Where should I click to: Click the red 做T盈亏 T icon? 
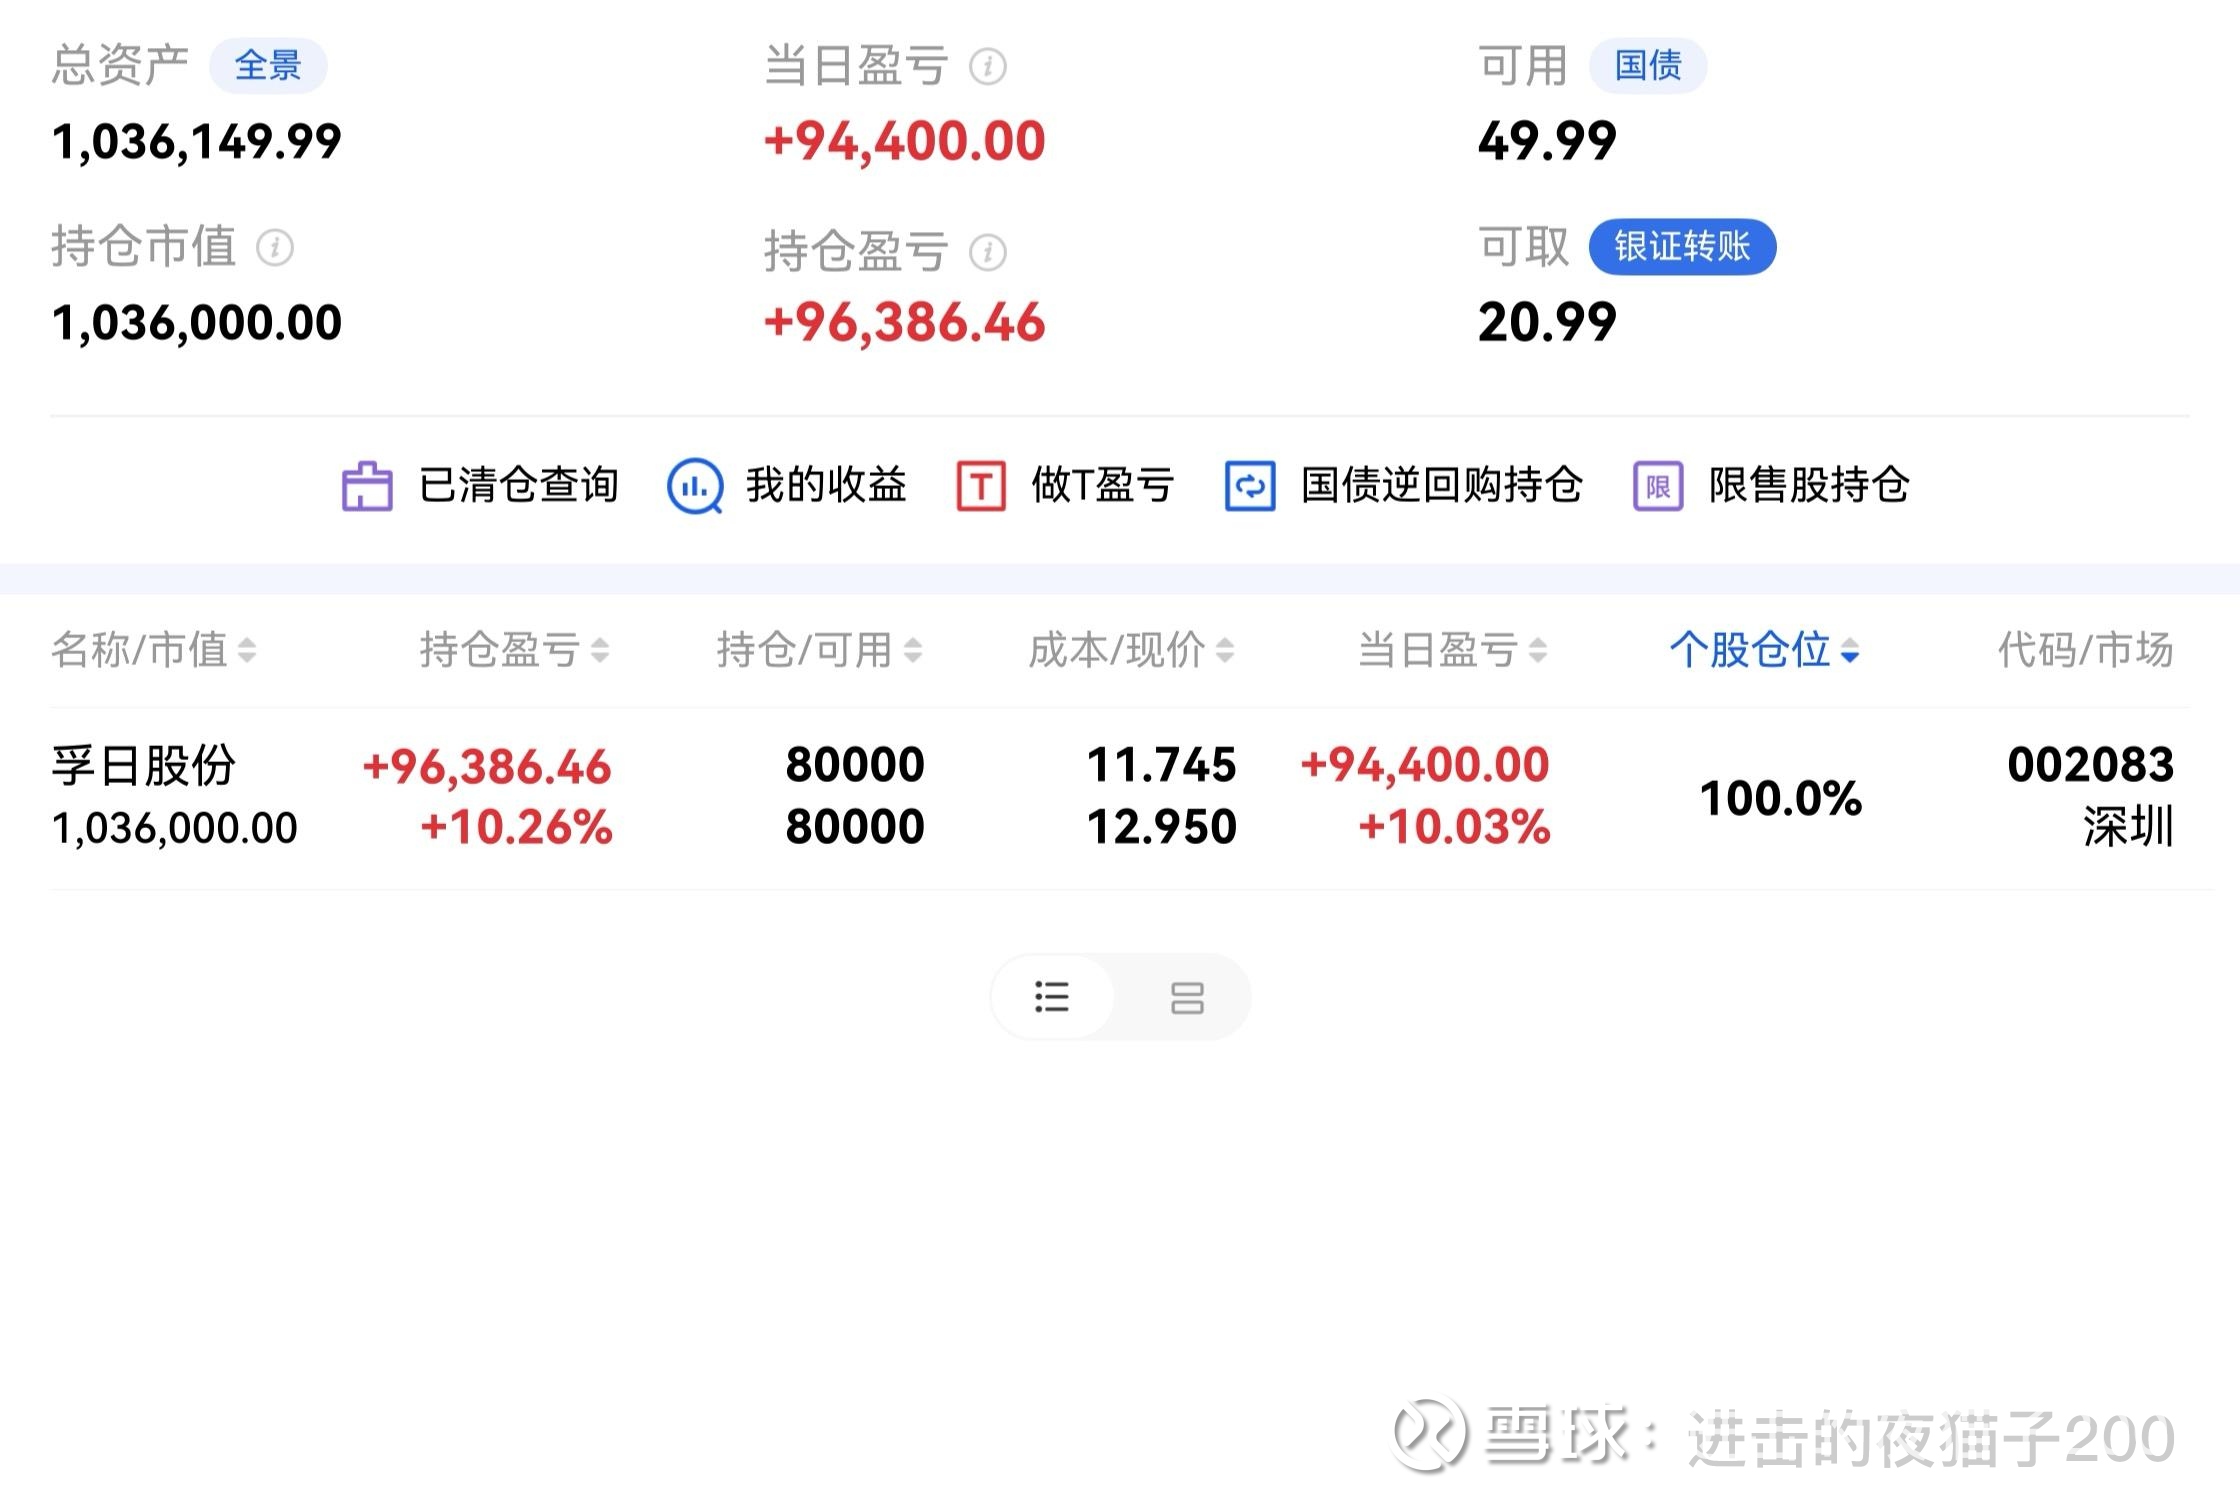[980, 487]
